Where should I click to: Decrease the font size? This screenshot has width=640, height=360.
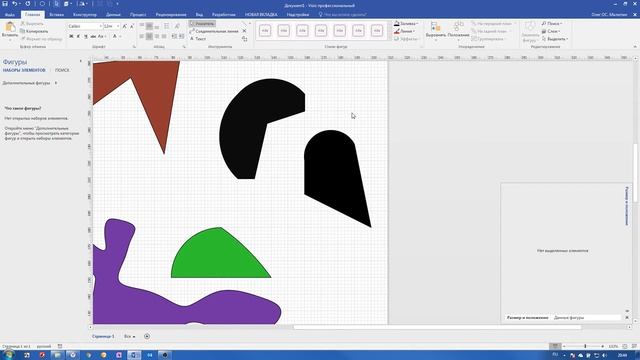coord(132,26)
